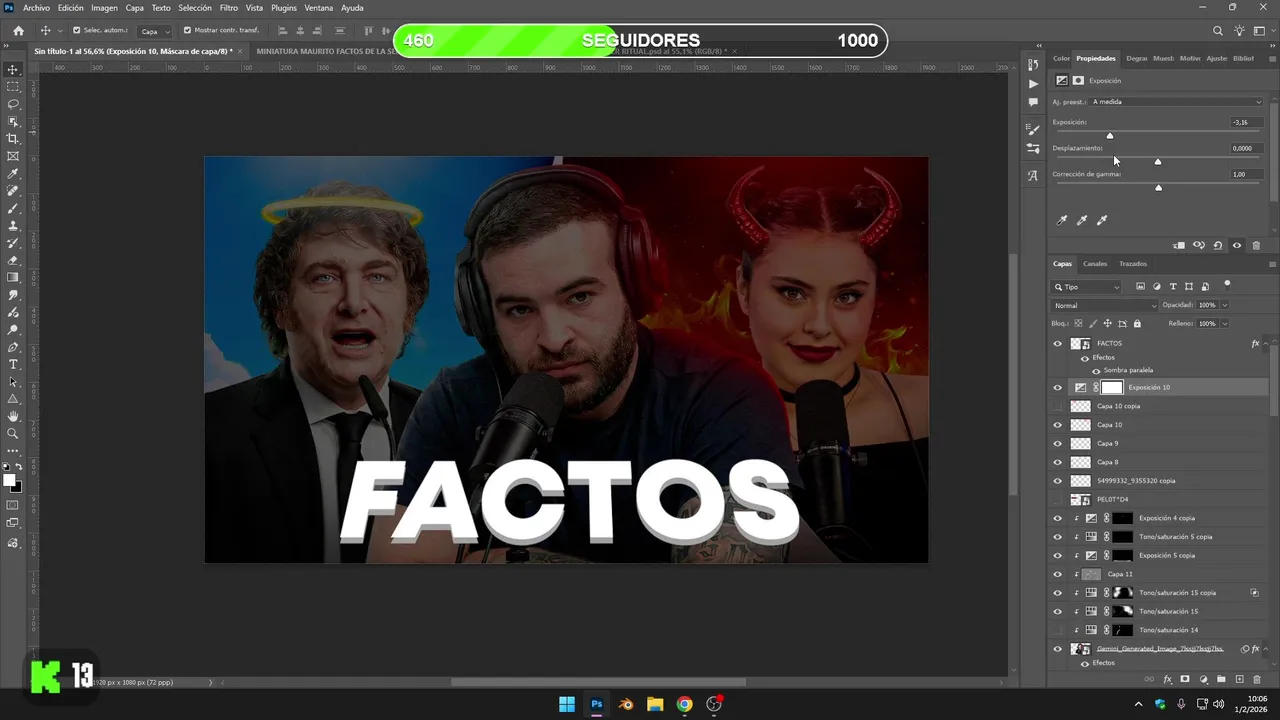Select the Gradient tool
The image size is (1280, 720).
tap(13, 278)
